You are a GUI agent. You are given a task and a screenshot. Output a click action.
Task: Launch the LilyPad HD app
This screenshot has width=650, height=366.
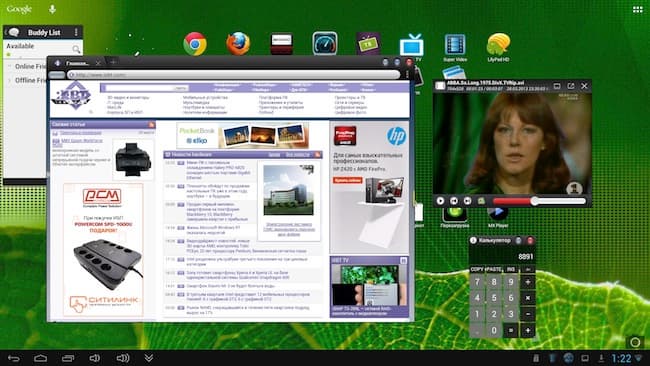tap(498, 47)
